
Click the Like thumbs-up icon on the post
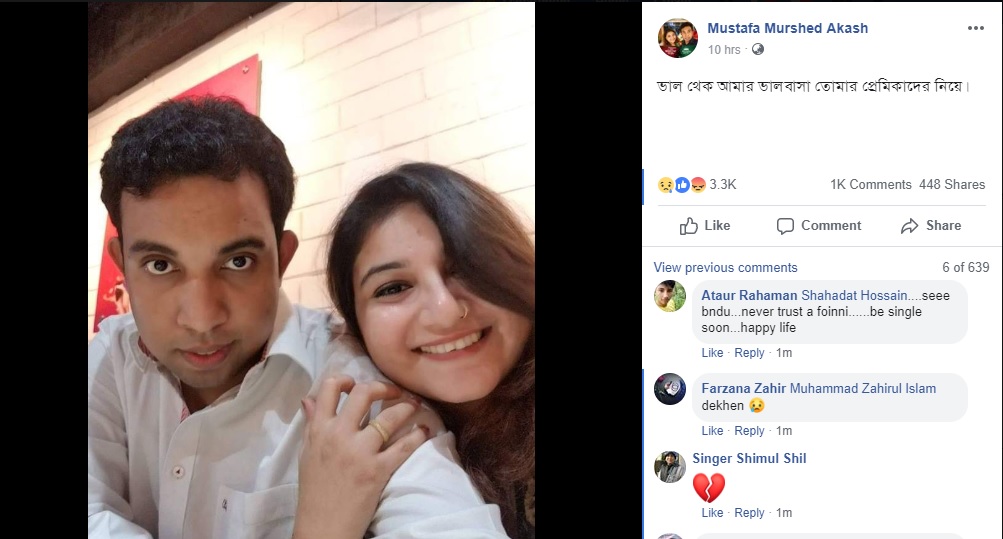(x=689, y=226)
